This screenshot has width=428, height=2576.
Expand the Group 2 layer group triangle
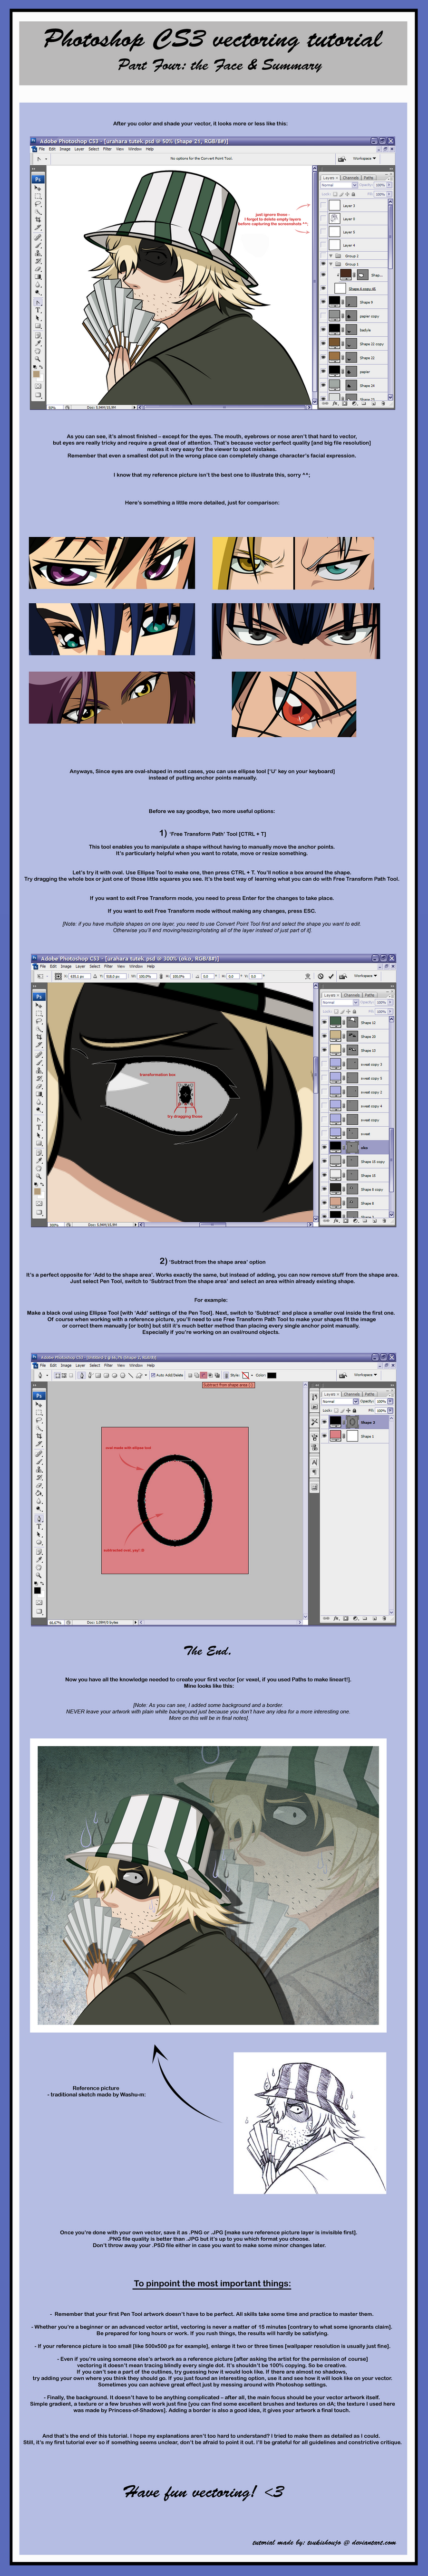click(331, 256)
